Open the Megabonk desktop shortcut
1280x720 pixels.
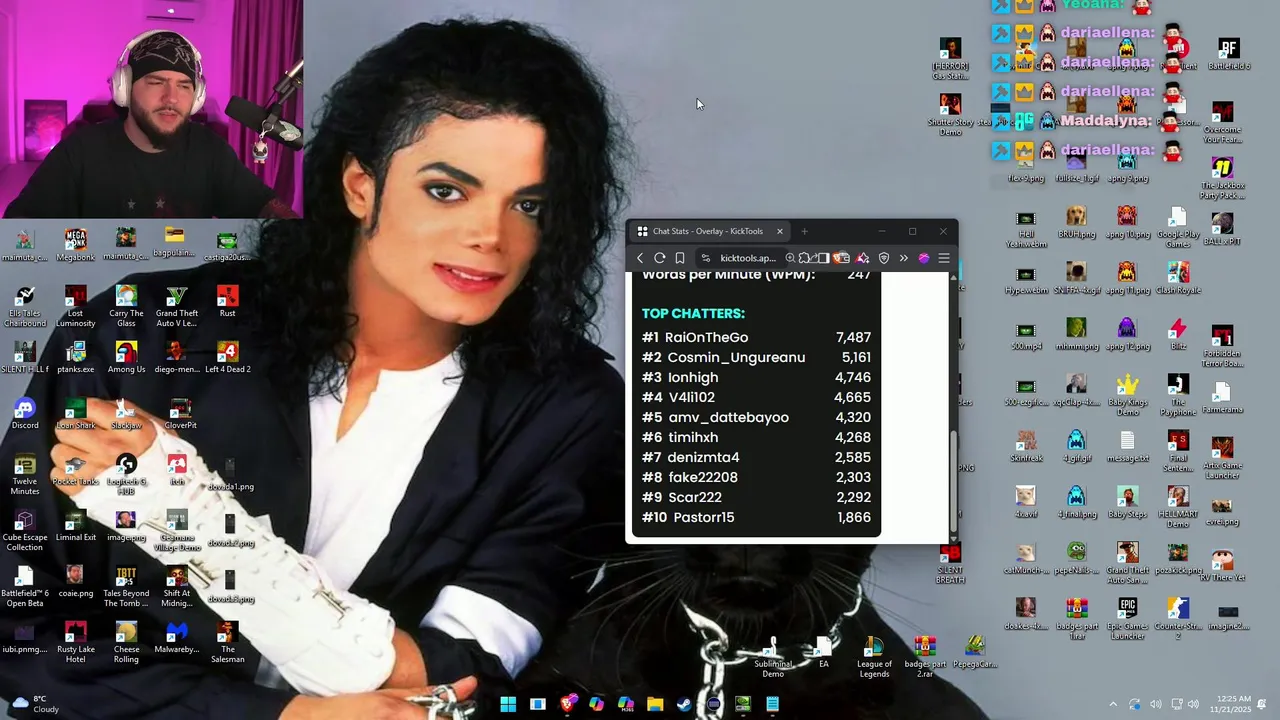[x=75, y=246]
